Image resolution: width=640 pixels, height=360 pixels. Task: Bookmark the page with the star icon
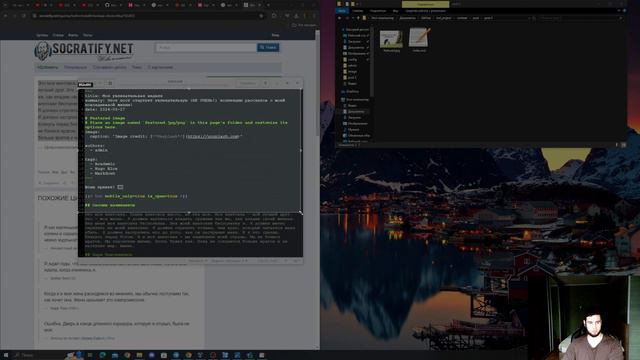261,16
